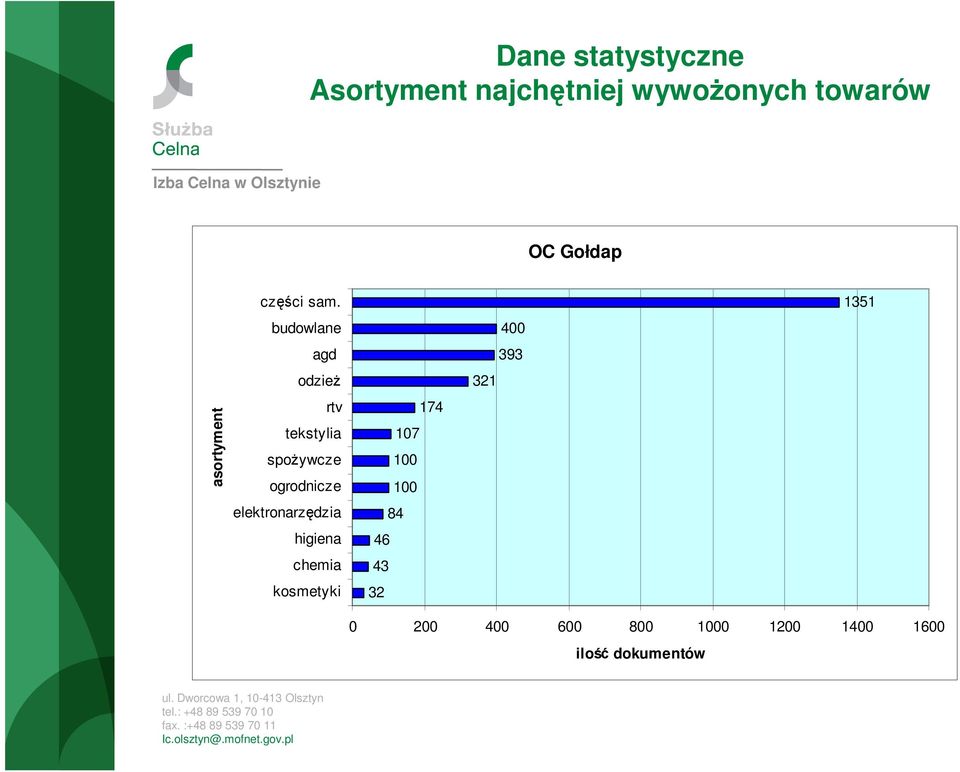Click the email link lc.olsztyn@mofnet.gov.pl
The width and height of the screenshot is (960, 772).
(227, 740)
